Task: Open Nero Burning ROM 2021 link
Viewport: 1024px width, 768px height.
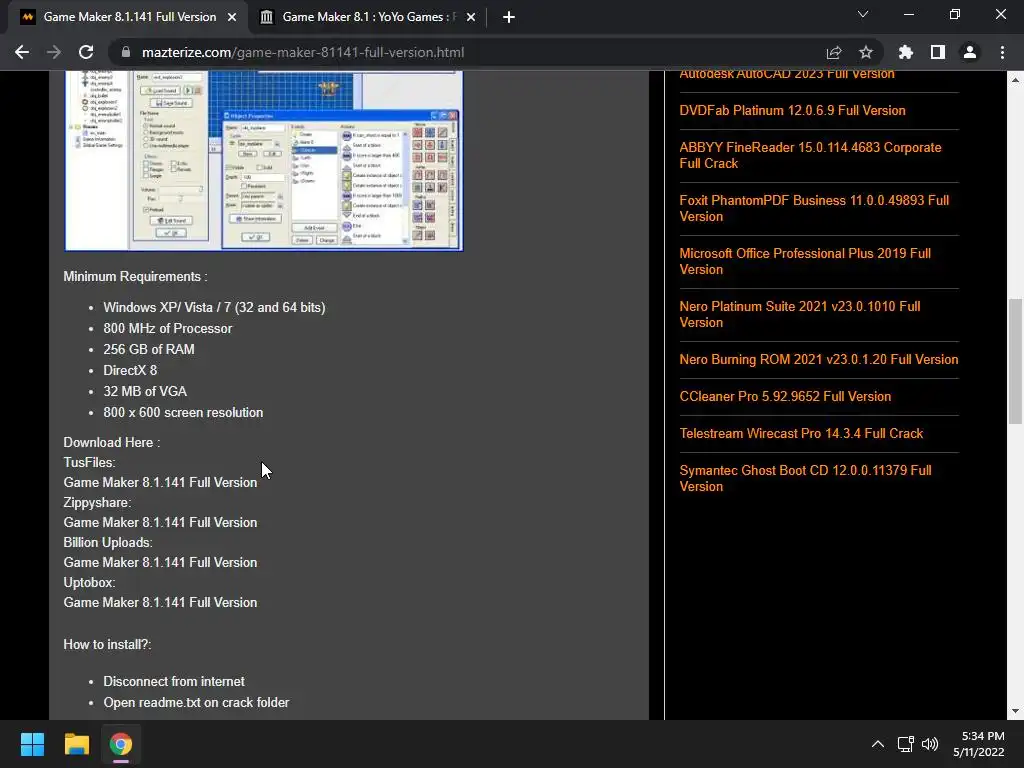Action: (819, 359)
